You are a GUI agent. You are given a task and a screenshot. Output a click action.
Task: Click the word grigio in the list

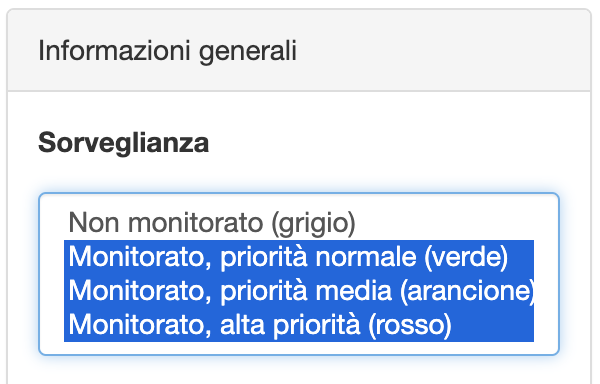[313, 224]
